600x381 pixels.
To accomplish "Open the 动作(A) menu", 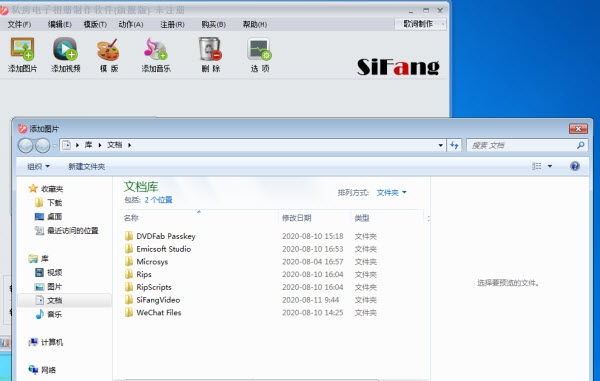I will click(131, 24).
